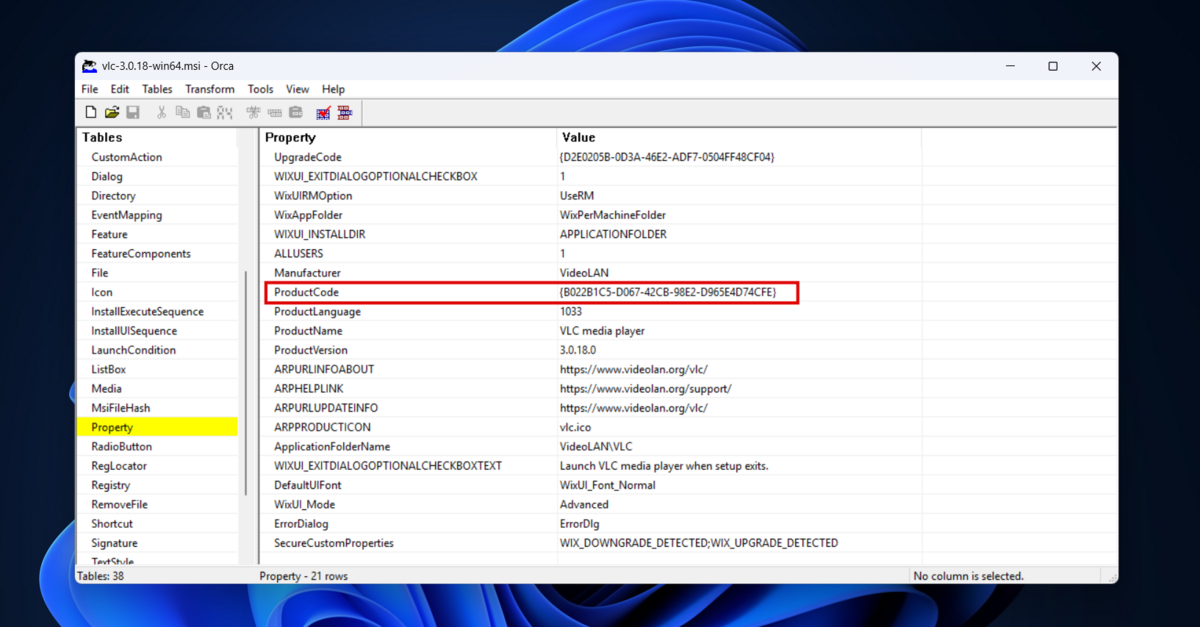Click the ProductLanguage value 1033

[571, 312]
